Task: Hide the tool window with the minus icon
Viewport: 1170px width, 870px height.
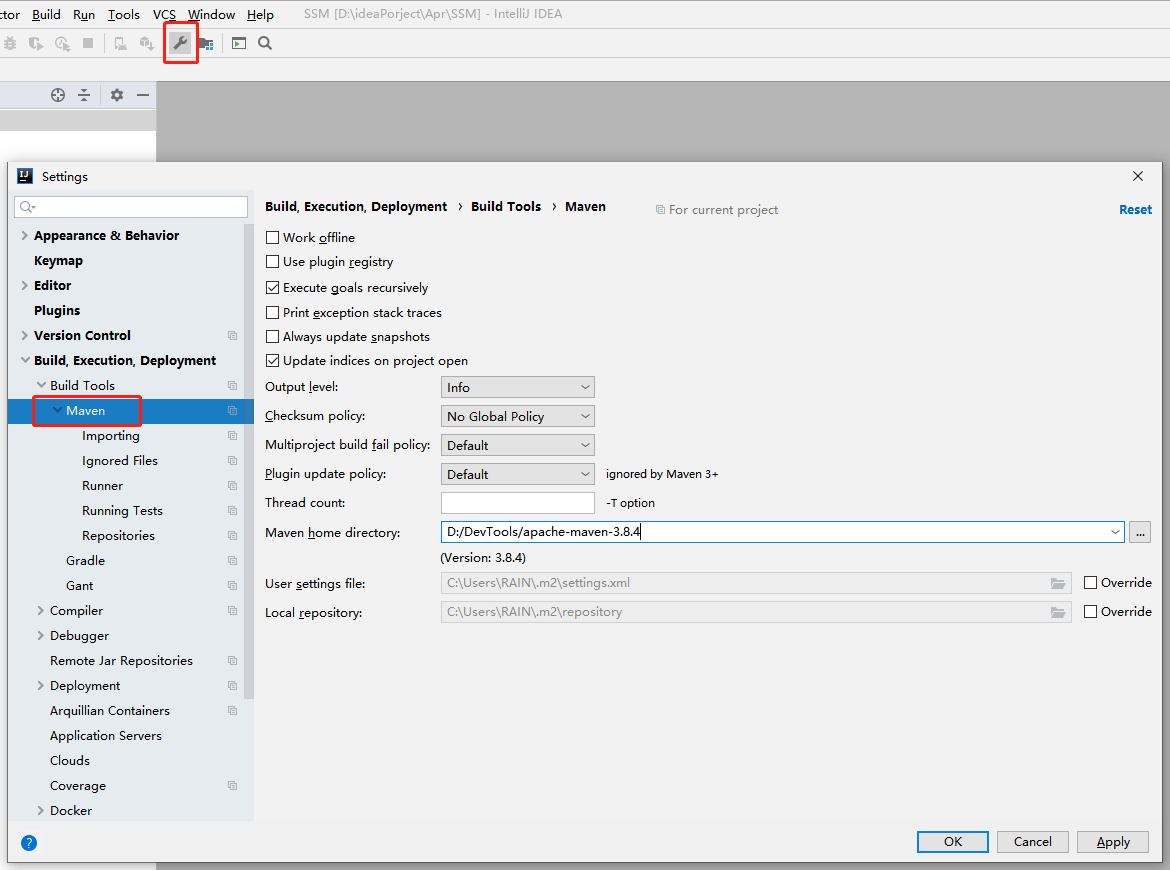Action: click(x=143, y=95)
